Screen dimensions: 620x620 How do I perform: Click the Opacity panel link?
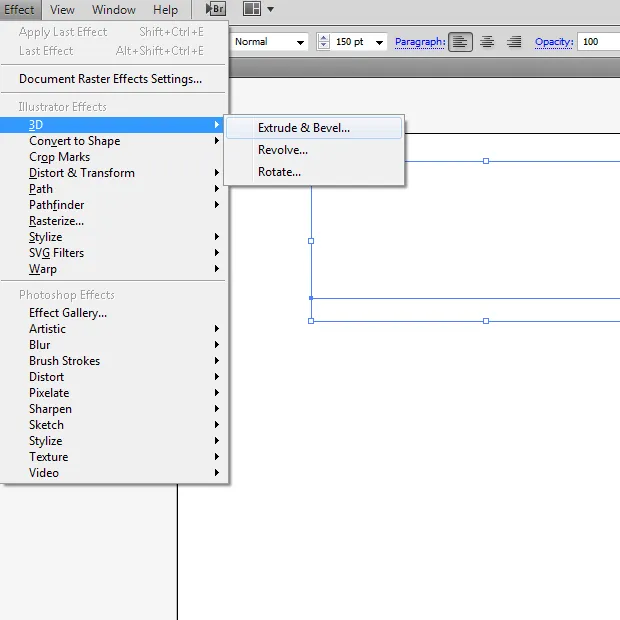coord(553,42)
